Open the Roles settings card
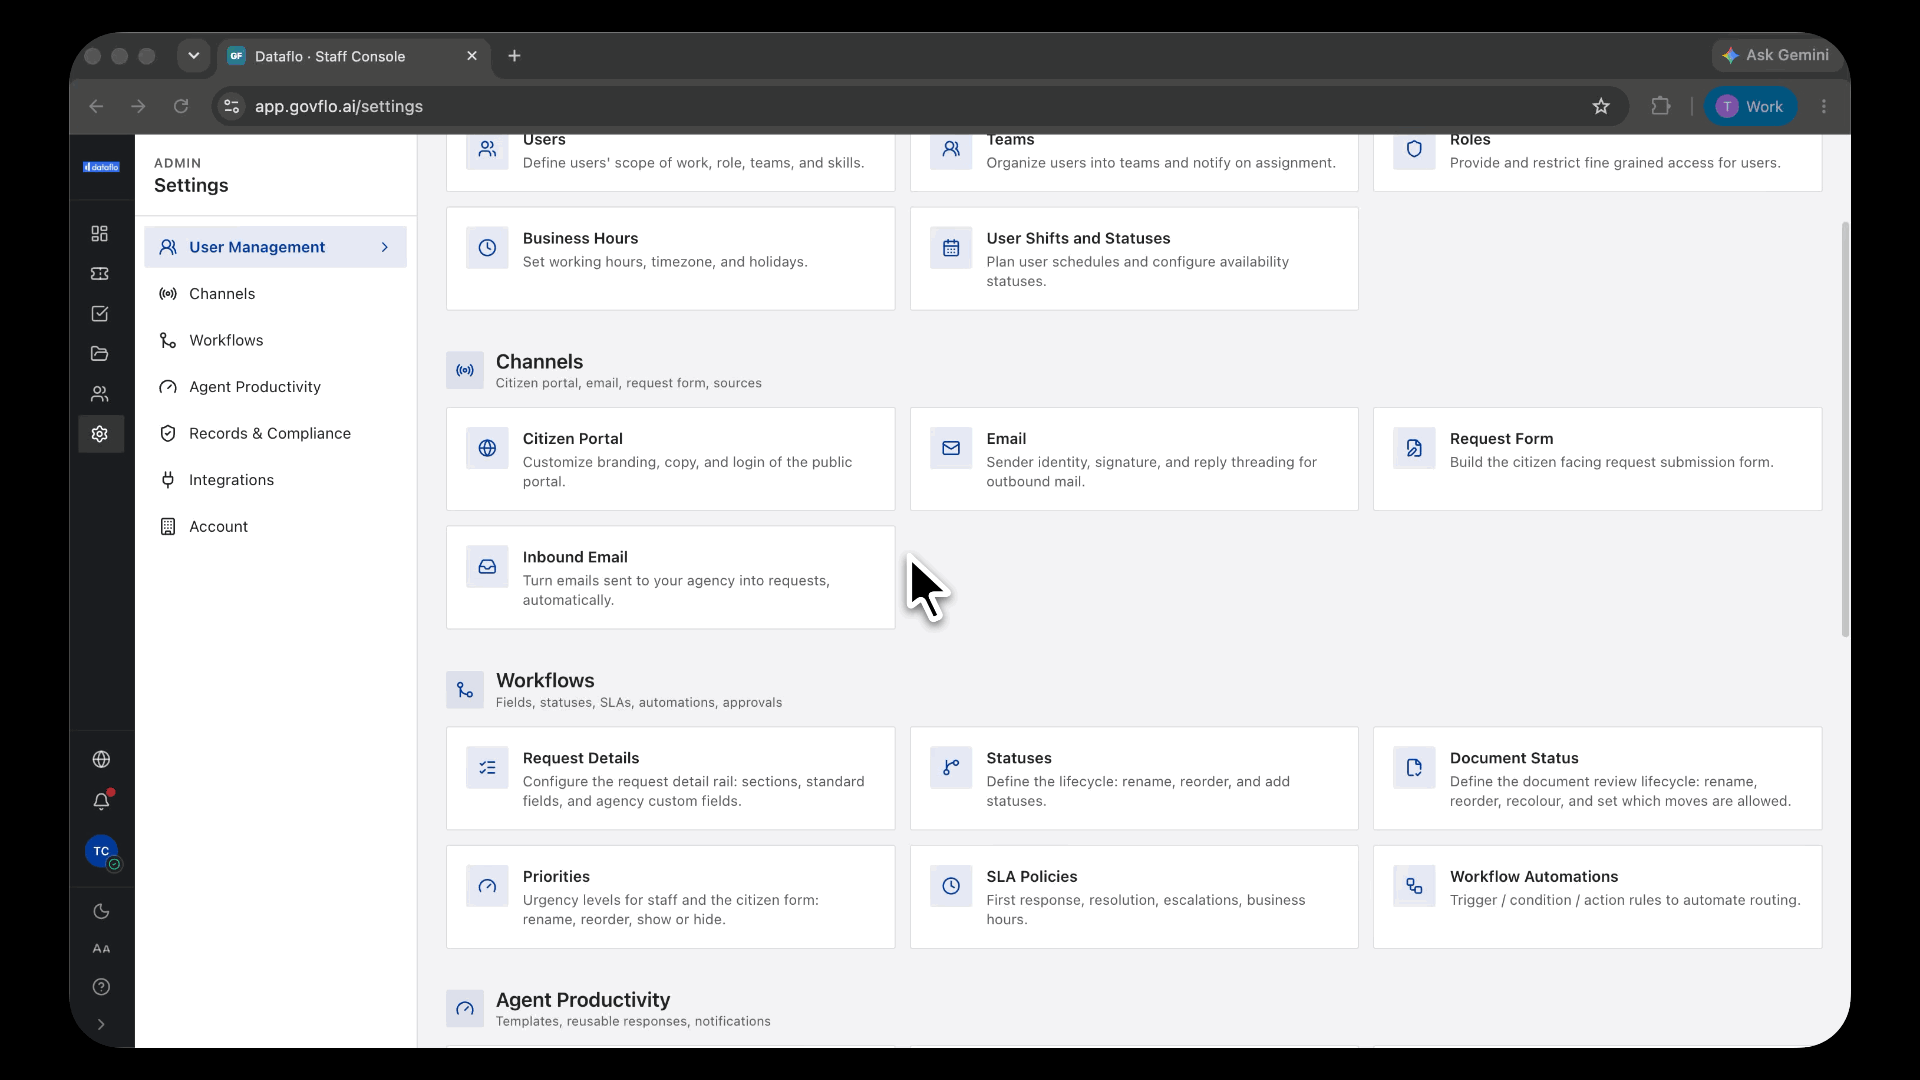Screen dimensions: 1920x1080 point(1597,162)
